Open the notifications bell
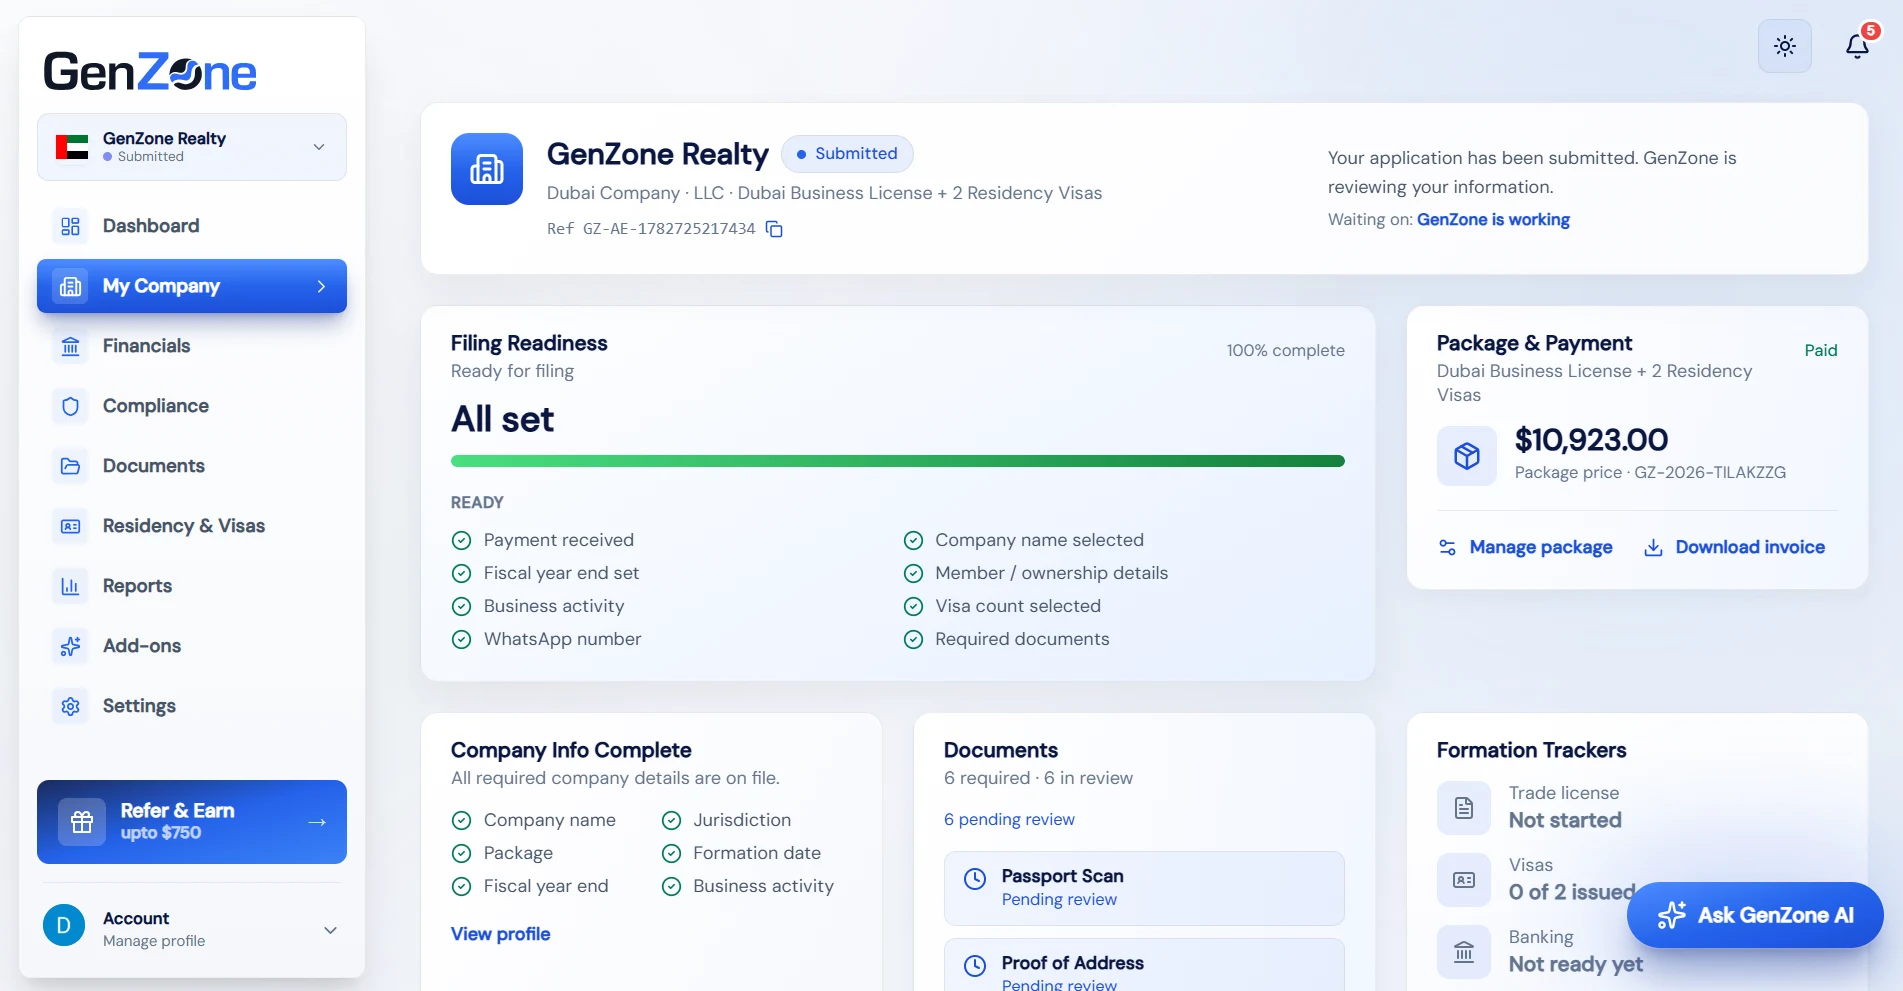 tap(1858, 46)
